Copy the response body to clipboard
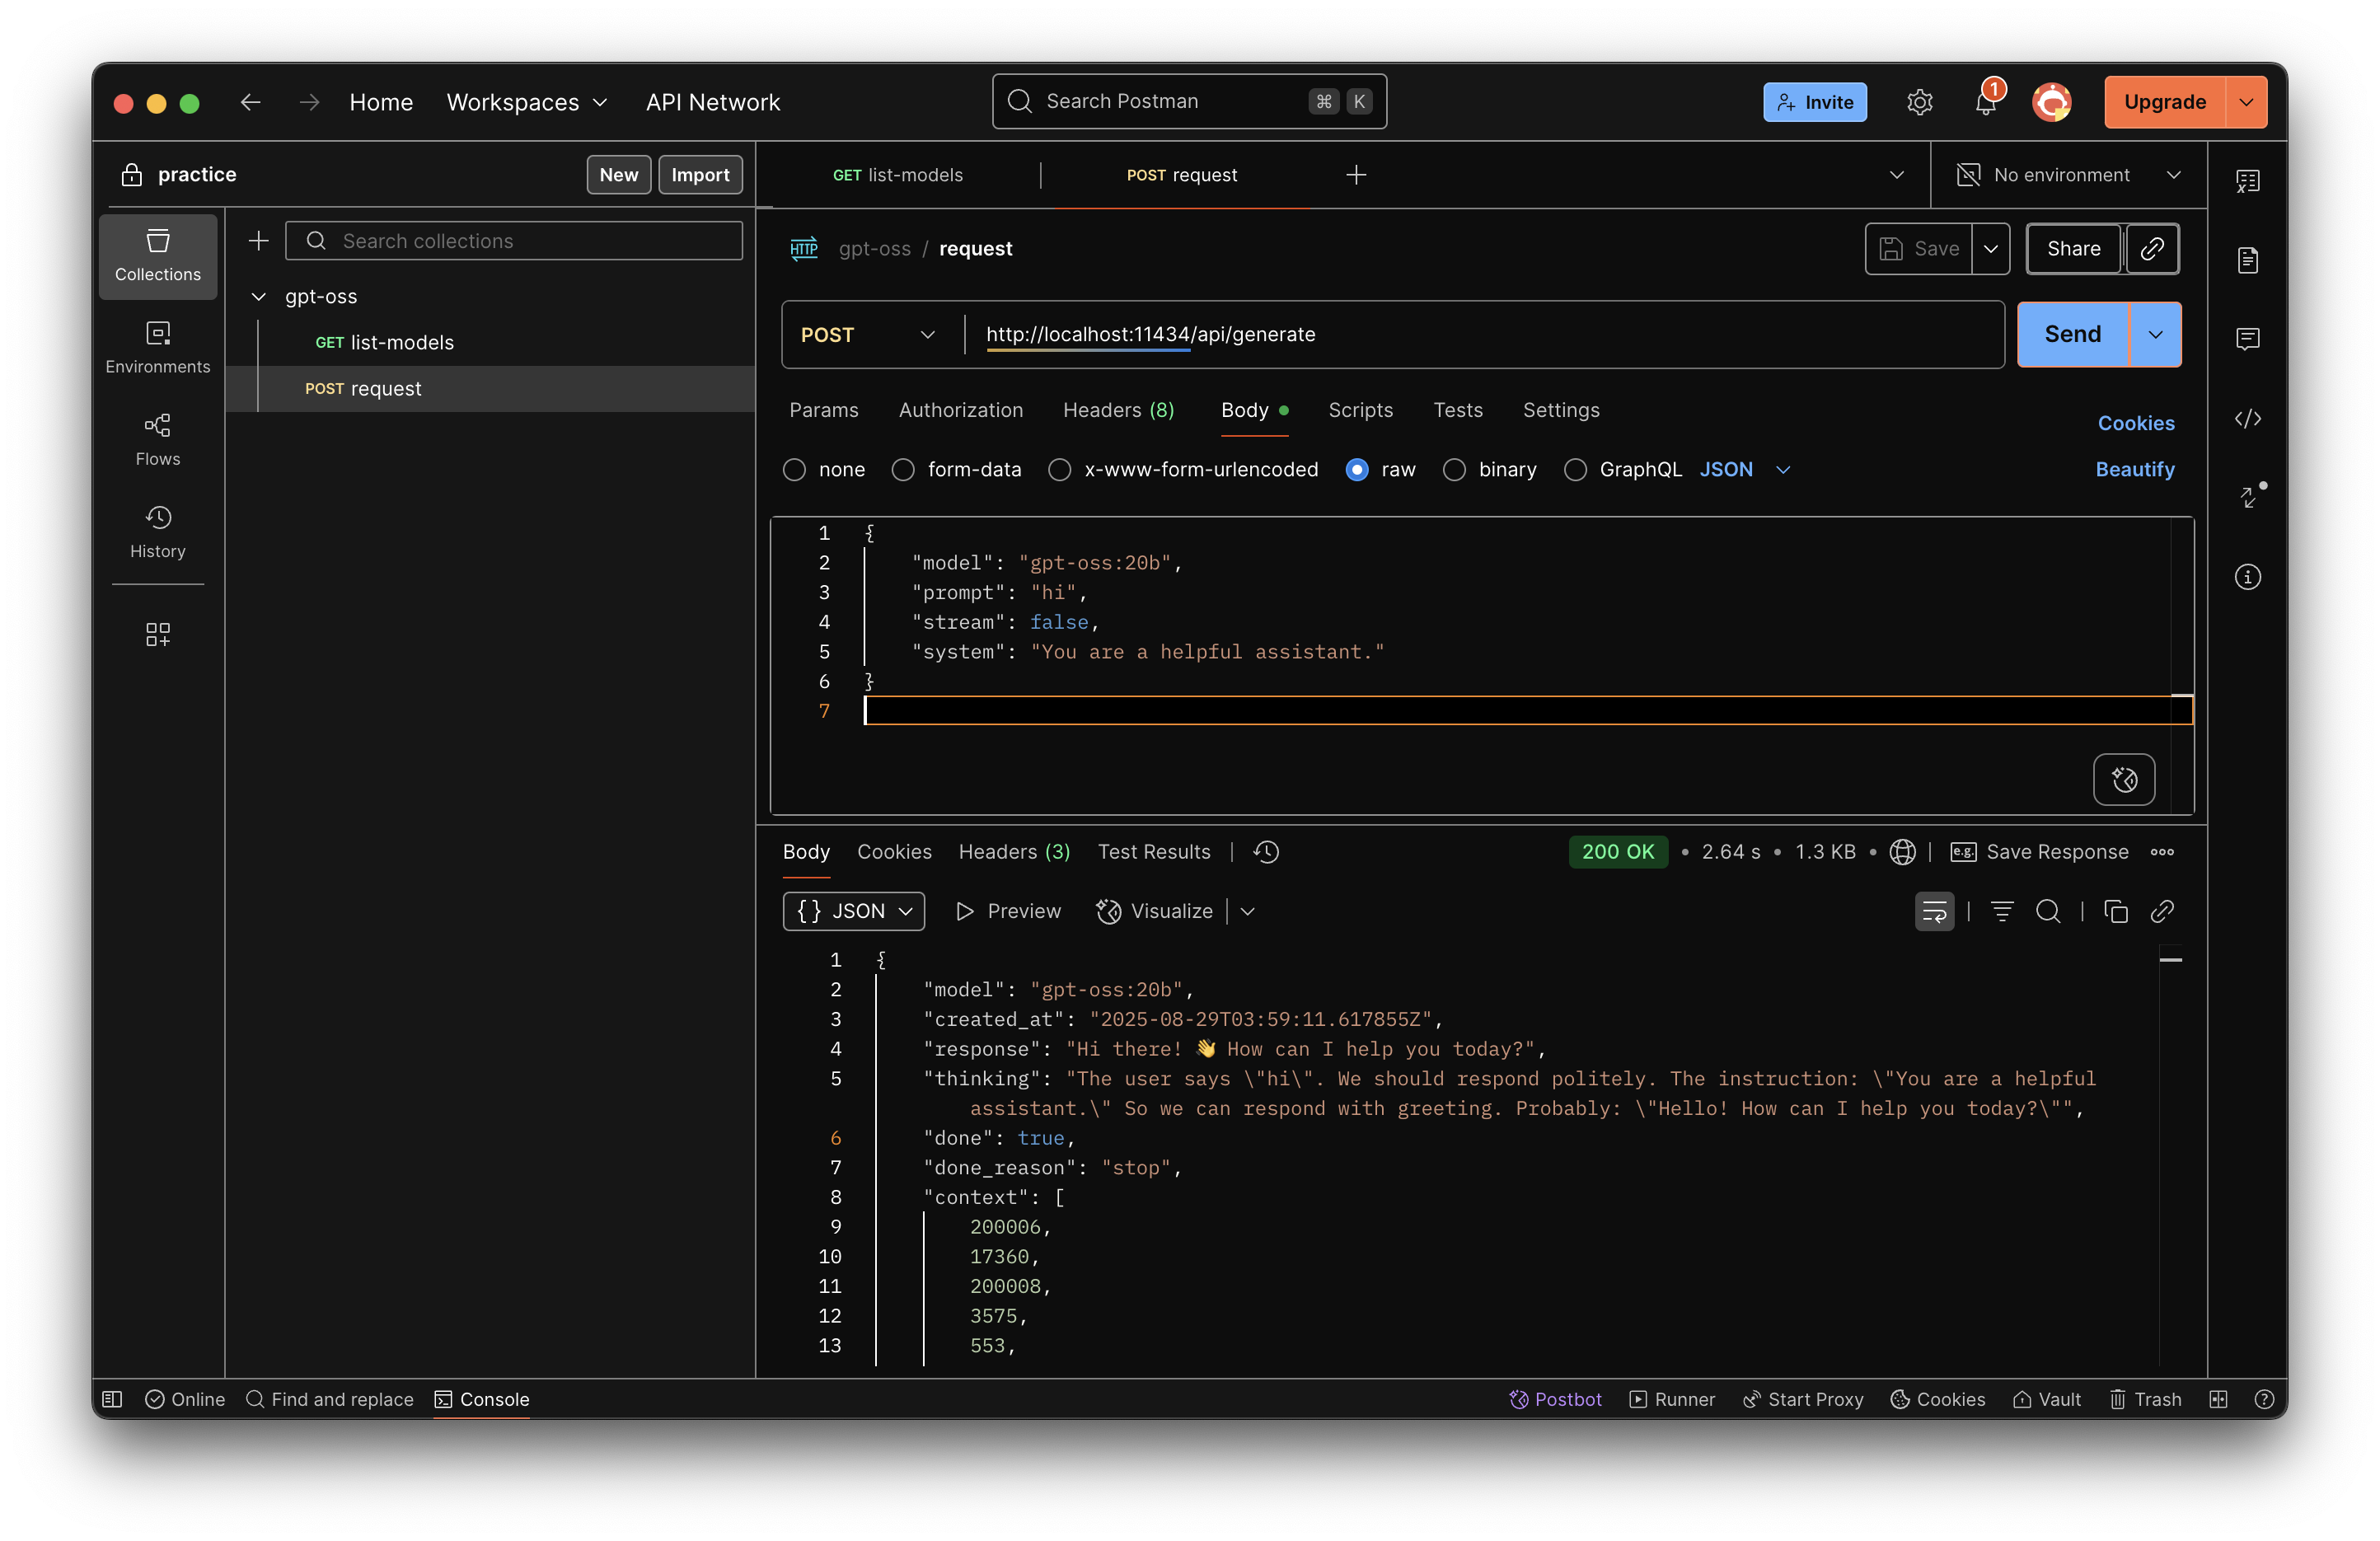This screenshot has width=2380, height=1541. [2115, 911]
